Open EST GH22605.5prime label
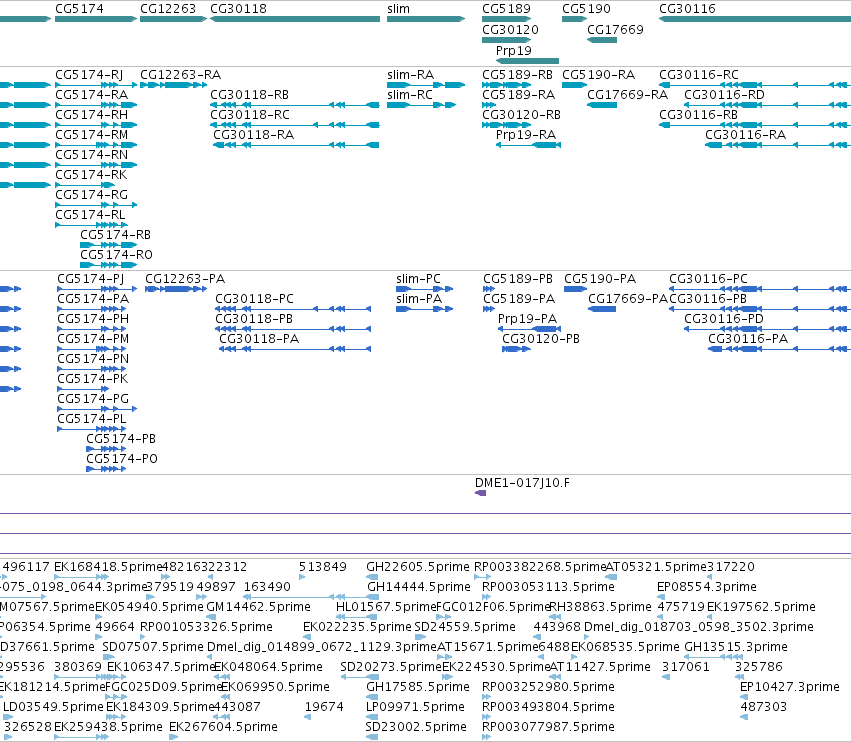This screenshot has height=742, width=851. point(418,567)
